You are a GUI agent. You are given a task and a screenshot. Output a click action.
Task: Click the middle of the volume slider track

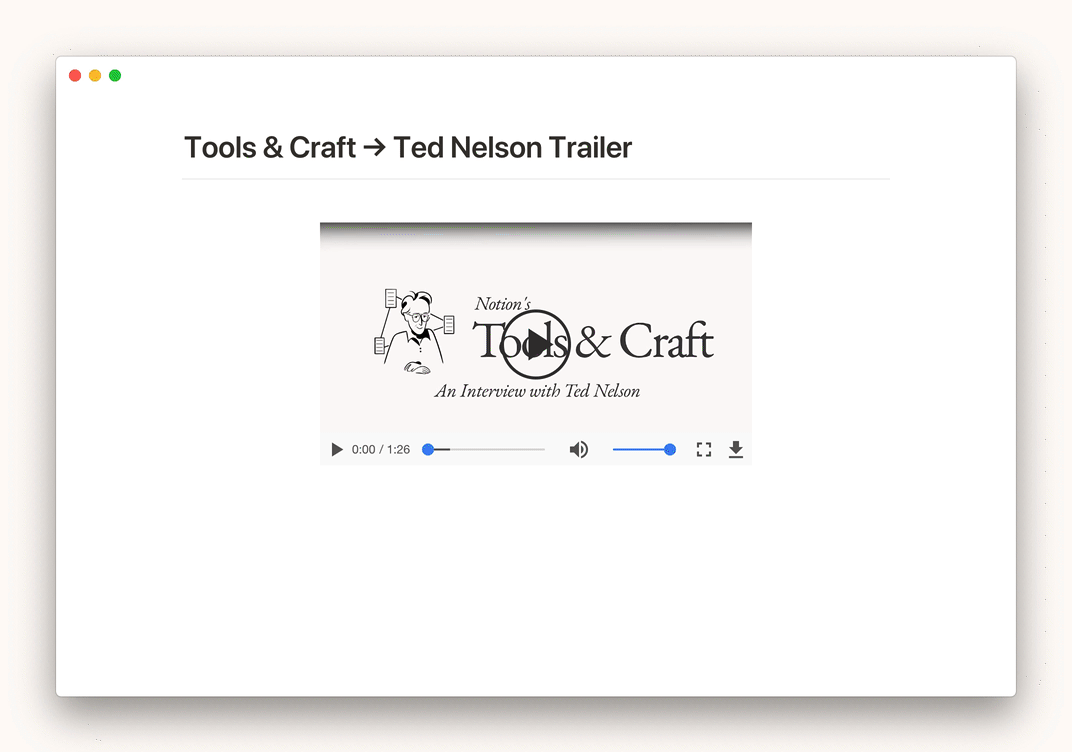[x=641, y=450]
